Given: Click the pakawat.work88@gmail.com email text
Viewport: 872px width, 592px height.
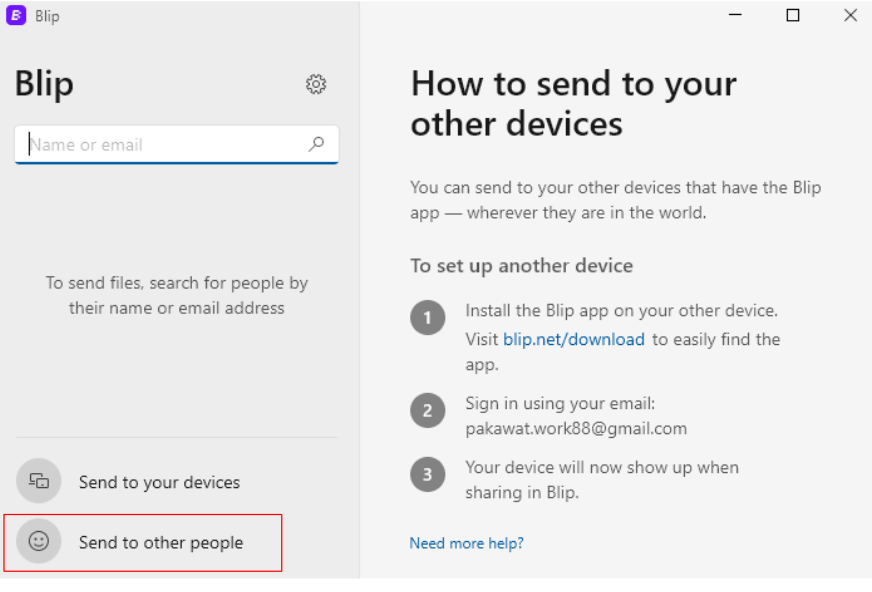Looking at the screenshot, I should (x=576, y=428).
